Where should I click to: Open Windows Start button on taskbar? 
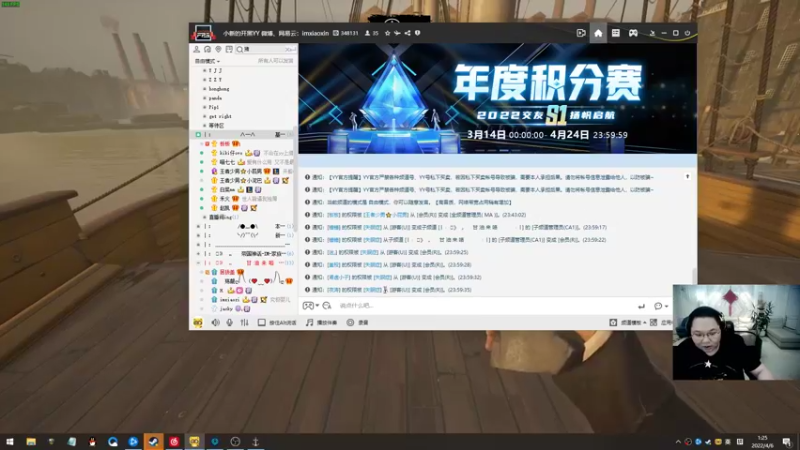[10, 442]
